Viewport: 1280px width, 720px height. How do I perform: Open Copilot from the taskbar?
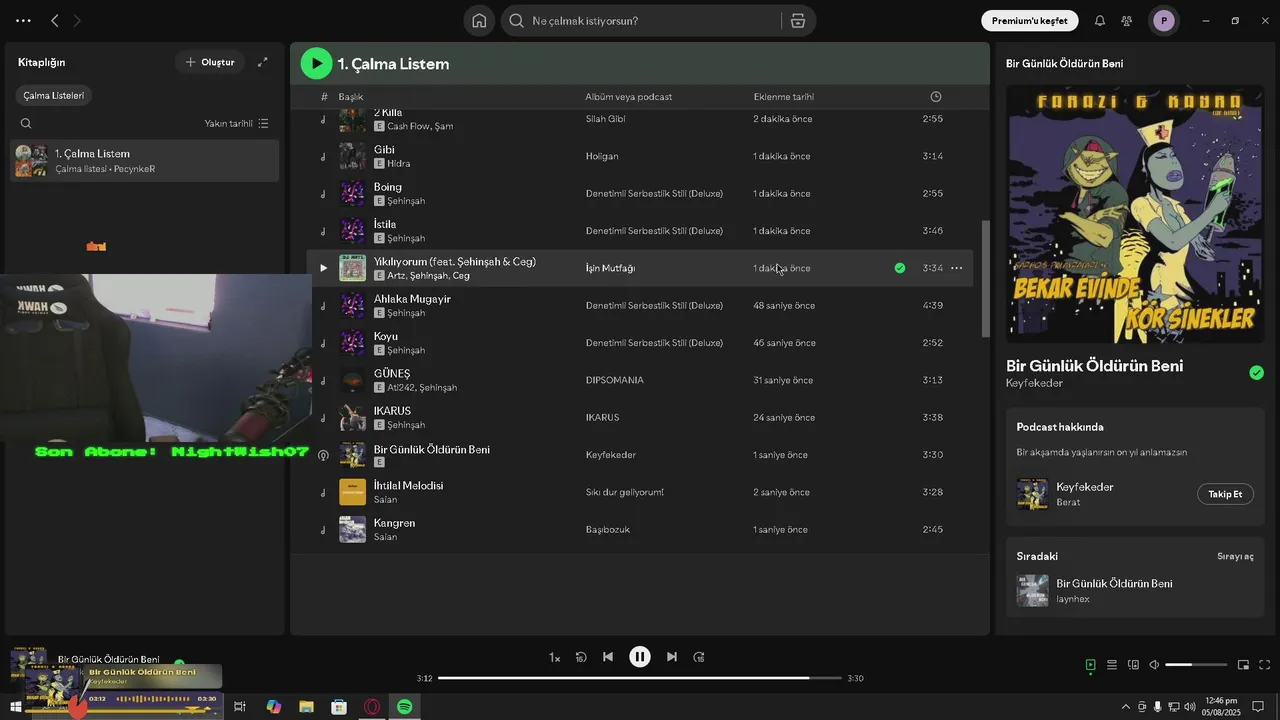[x=274, y=707]
